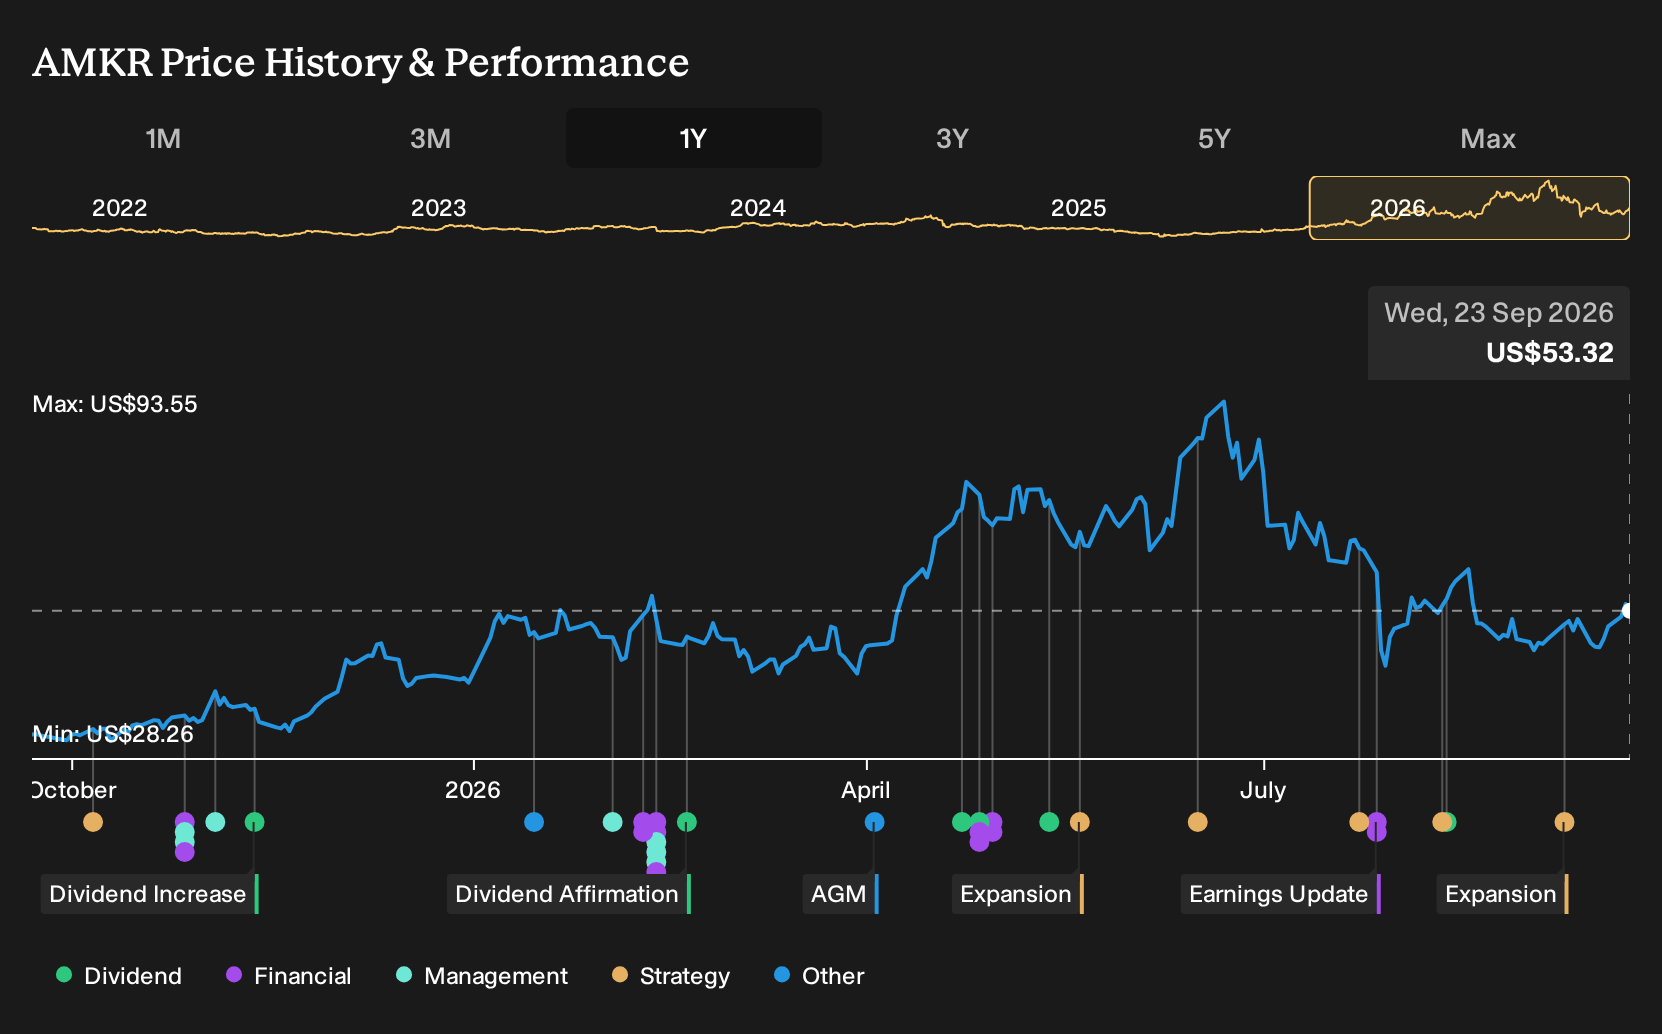Open the Earnings Update event label
Image resolution: width=1662 pixels, height=1034 pixels.
(x=1280, y=894)
